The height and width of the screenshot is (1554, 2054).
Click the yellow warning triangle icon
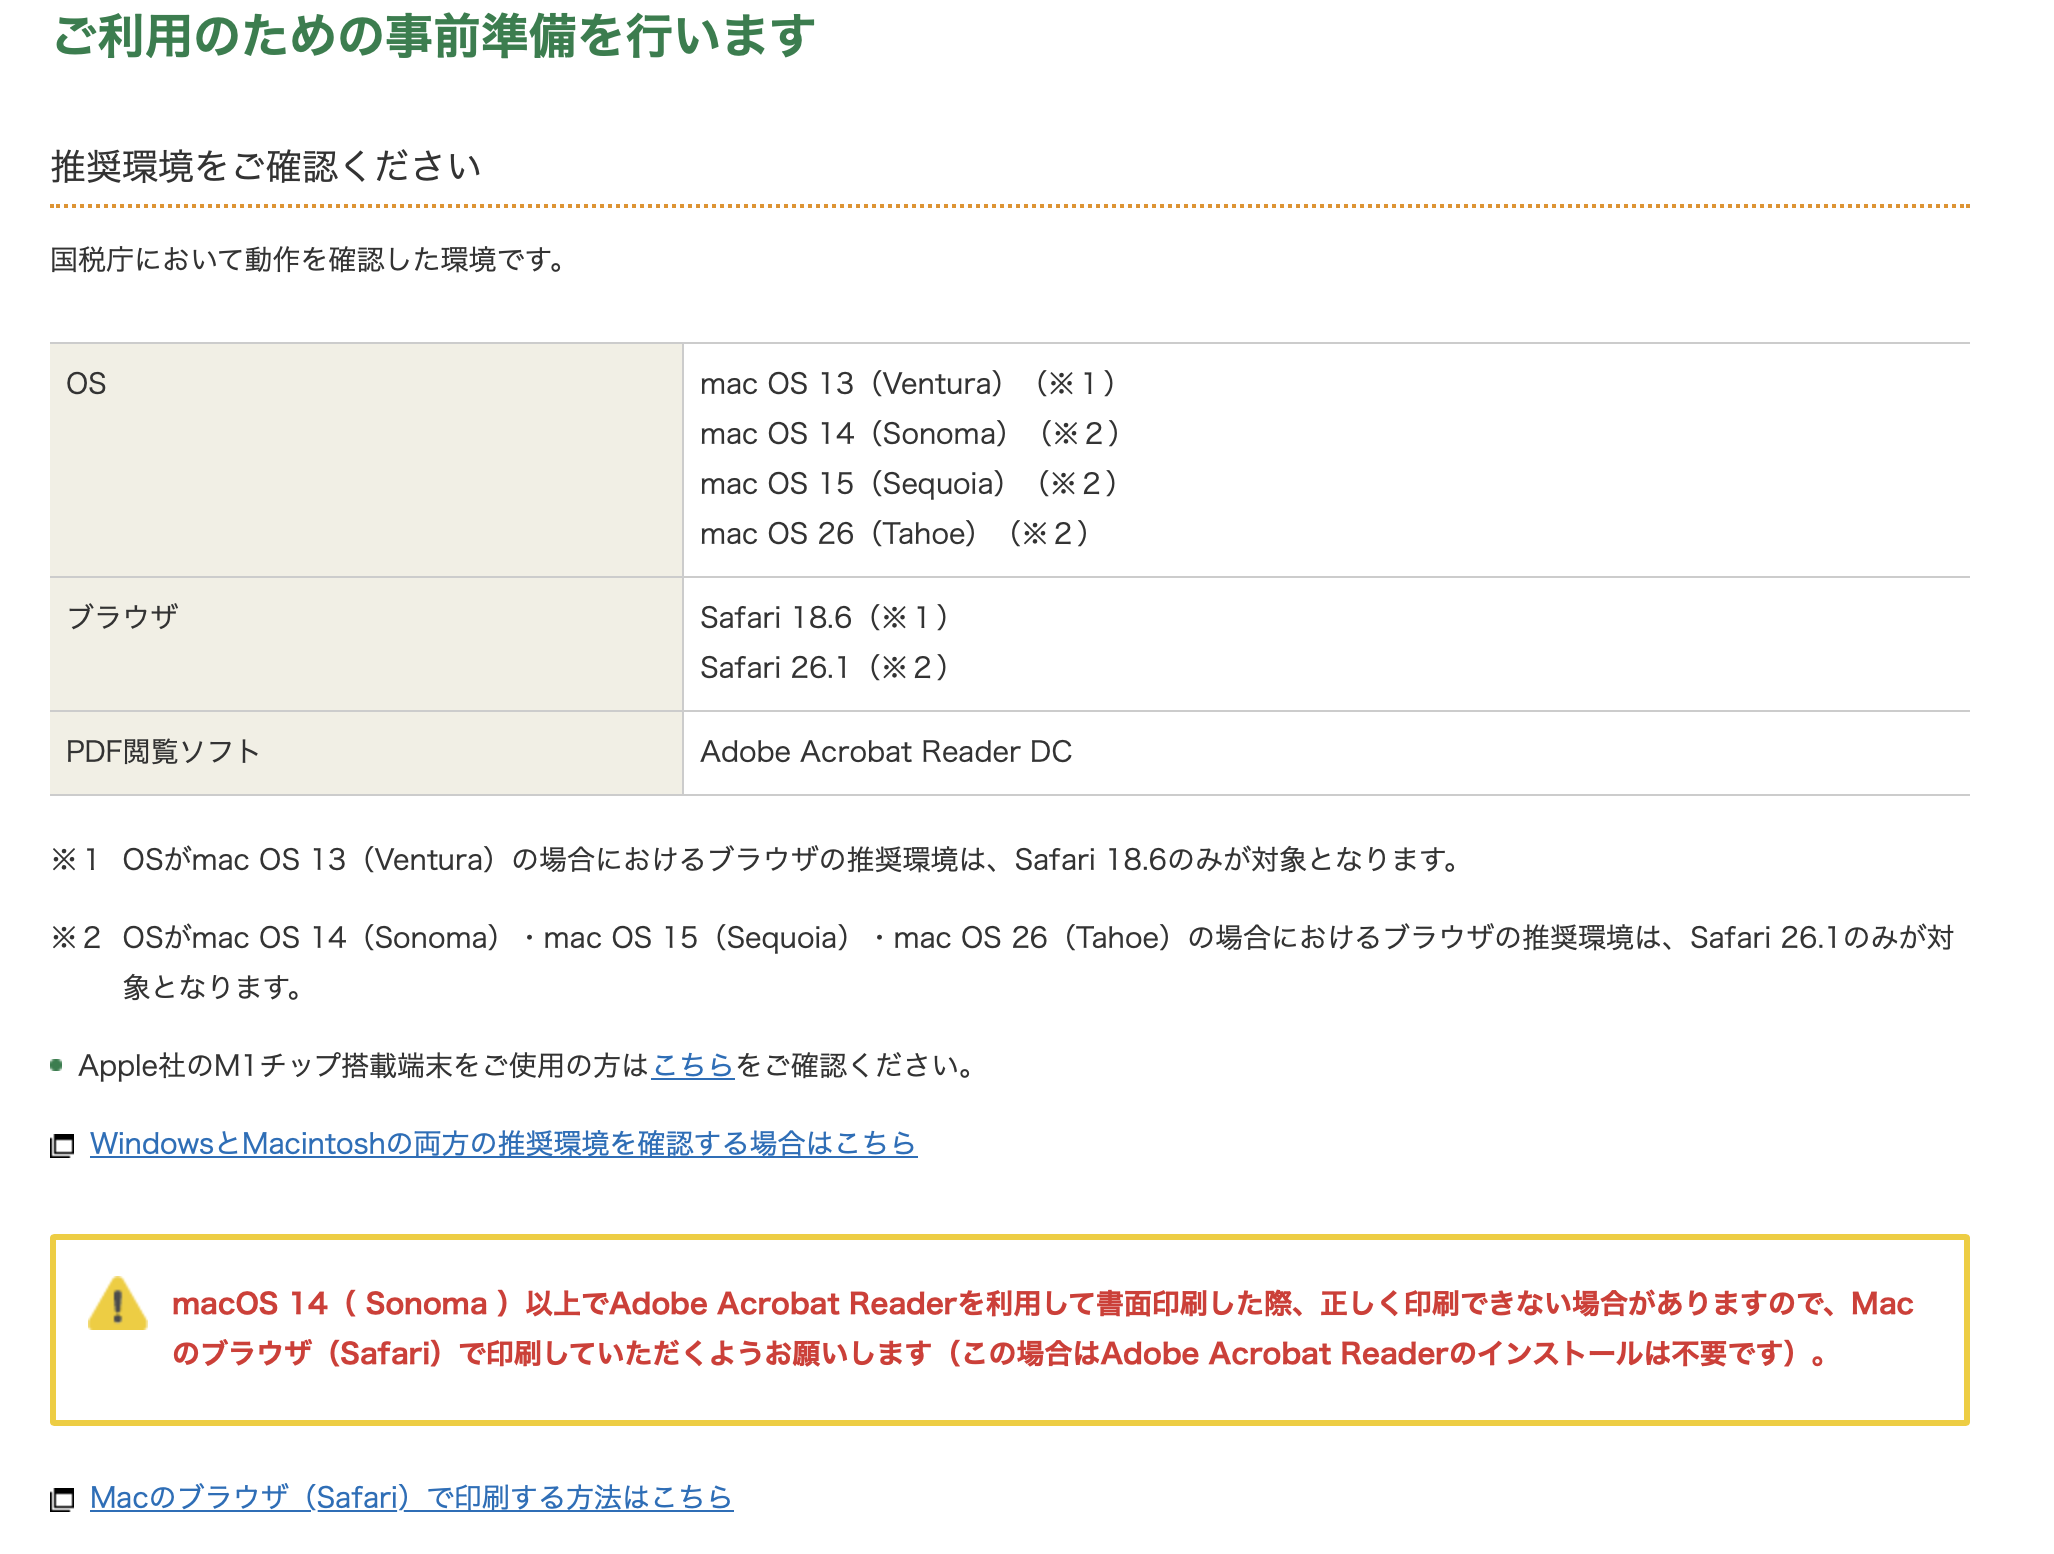pyautogui.click(x=118, y=1304)
